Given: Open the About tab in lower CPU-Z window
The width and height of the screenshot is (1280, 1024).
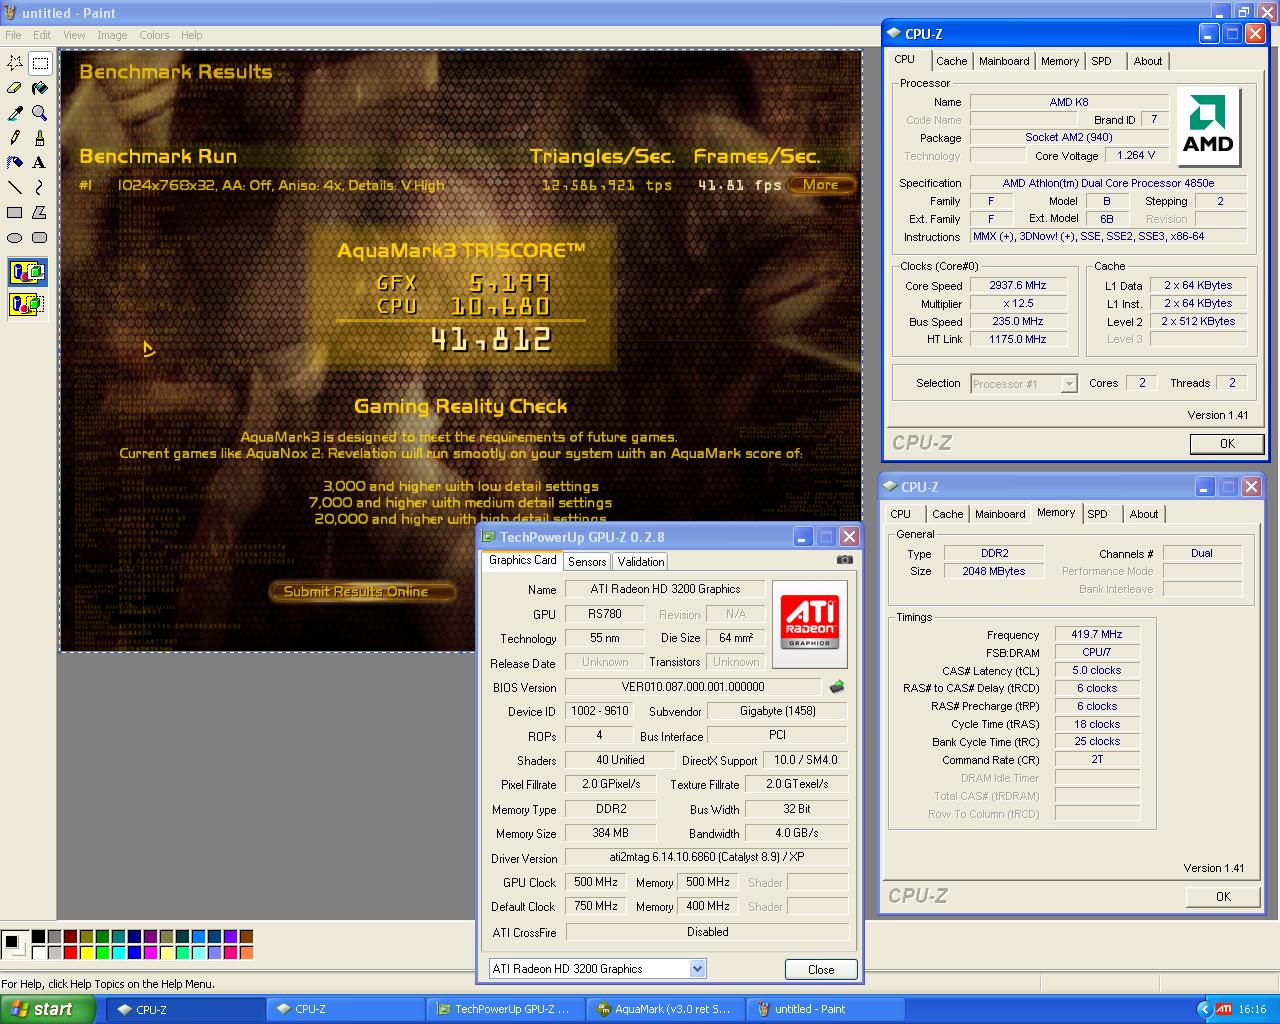Looking at the screenshot, I should pyautogui.click(x=1144, y=514).
